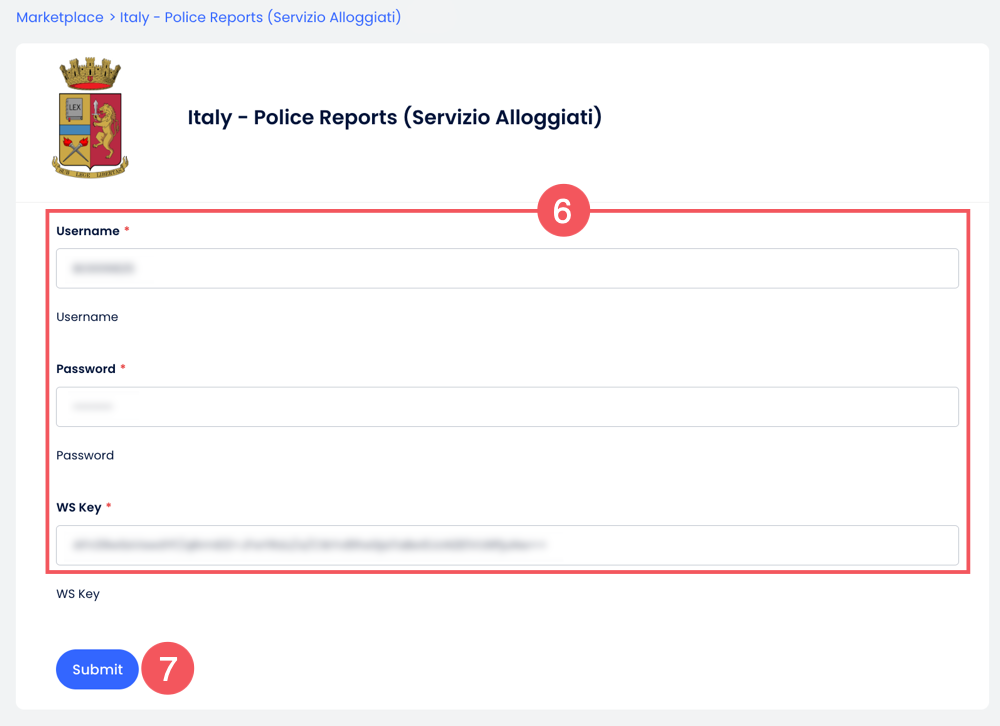
Task: Focus the Username input field
Action: click(x=507, y=269)
